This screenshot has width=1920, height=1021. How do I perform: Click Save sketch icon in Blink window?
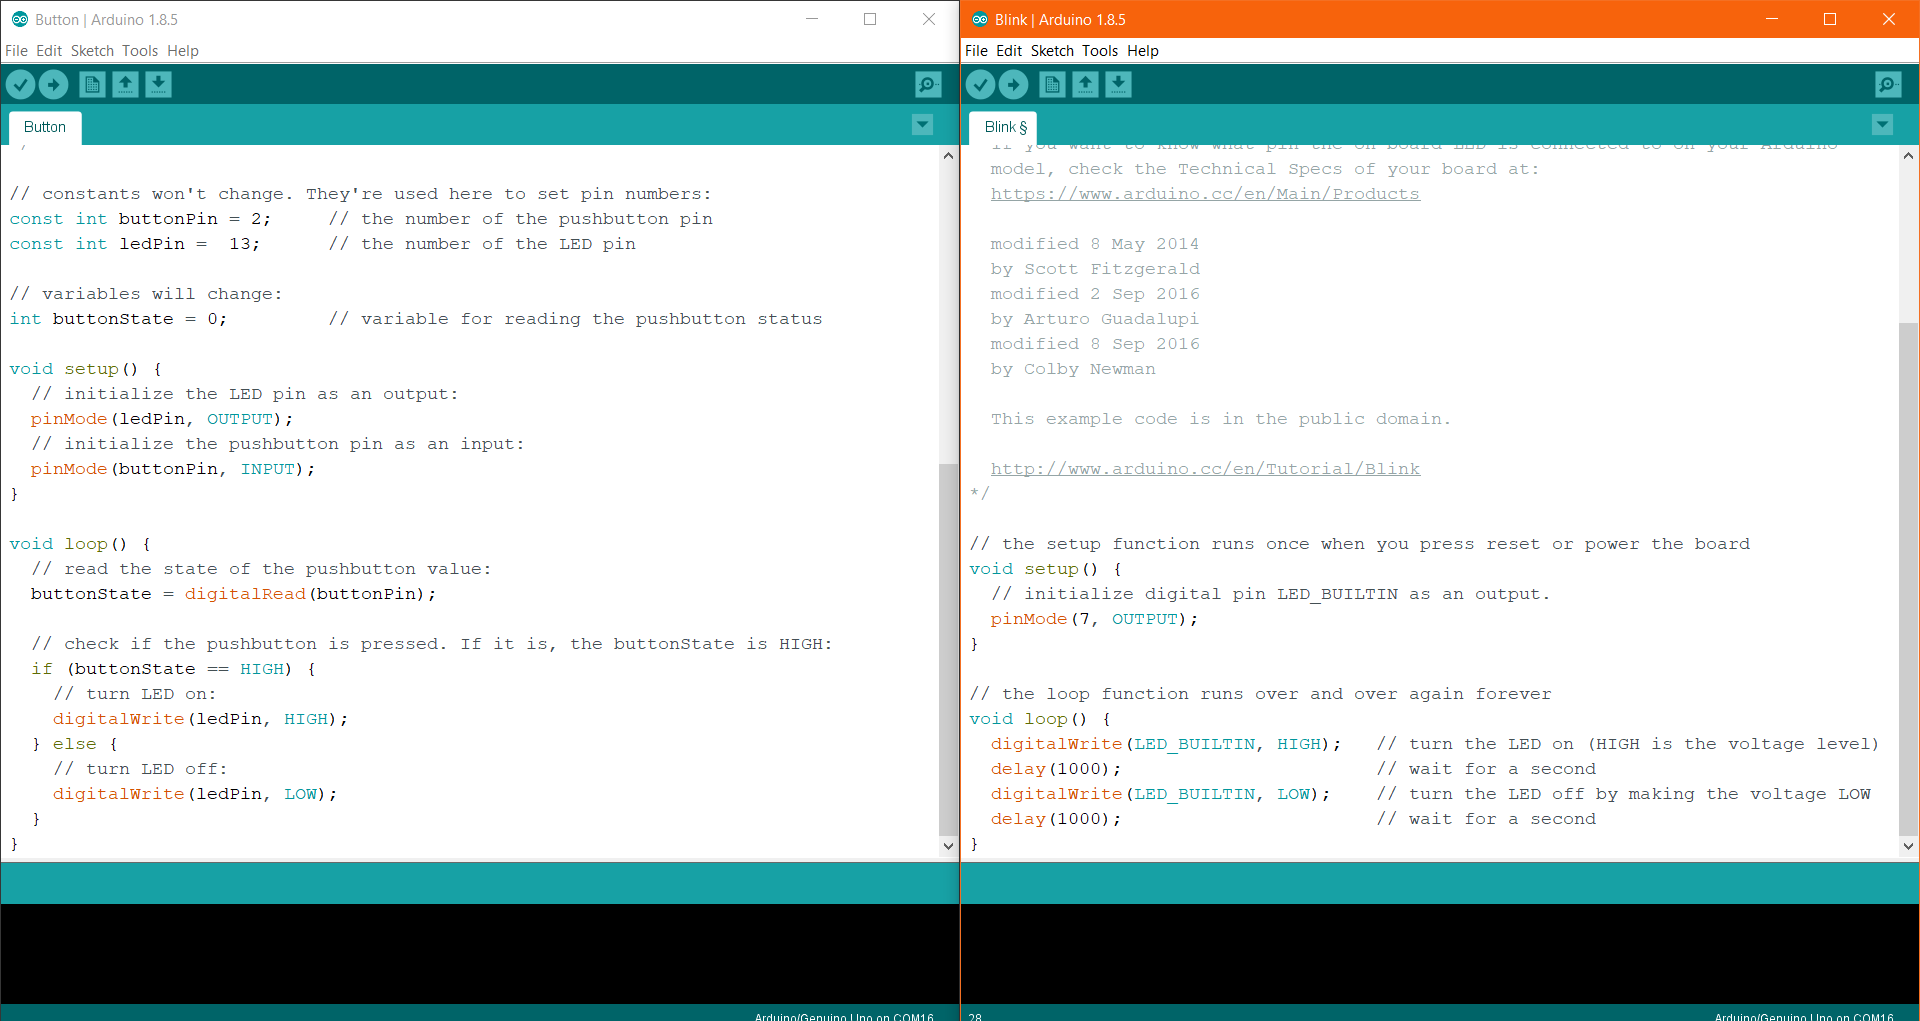[1118, 85]
